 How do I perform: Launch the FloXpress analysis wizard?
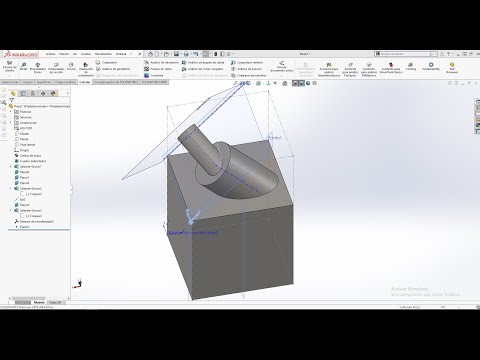pyautogui.click(x=350, y=69)
